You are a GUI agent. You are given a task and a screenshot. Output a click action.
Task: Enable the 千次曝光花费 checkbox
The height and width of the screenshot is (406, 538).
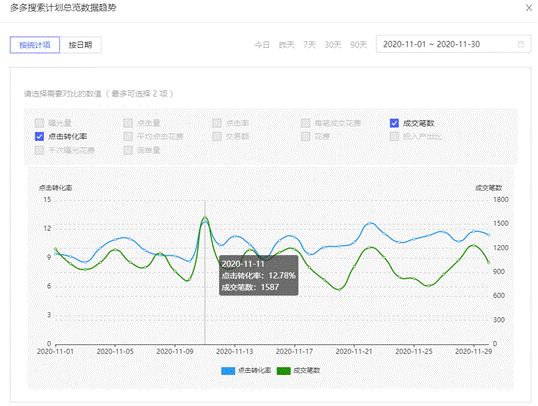[x=39, y=150]
